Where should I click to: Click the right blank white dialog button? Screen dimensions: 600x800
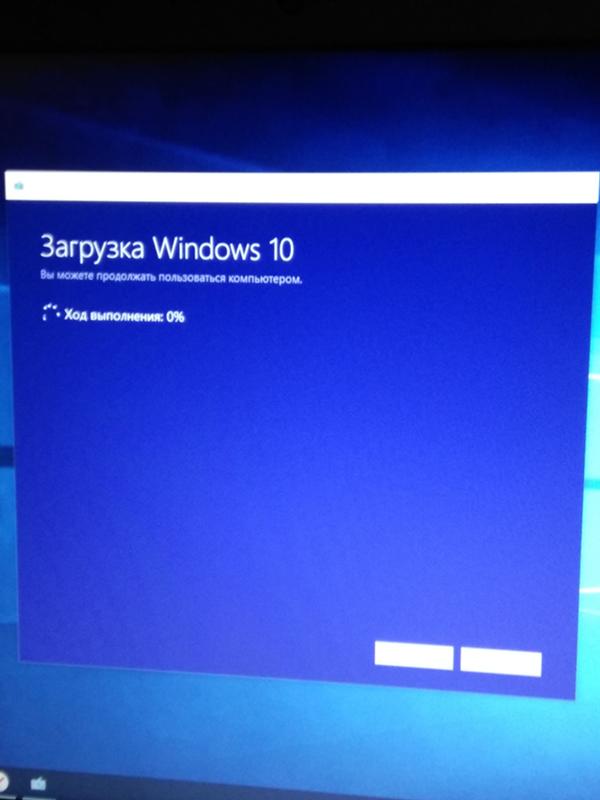(x=501, y=662)
